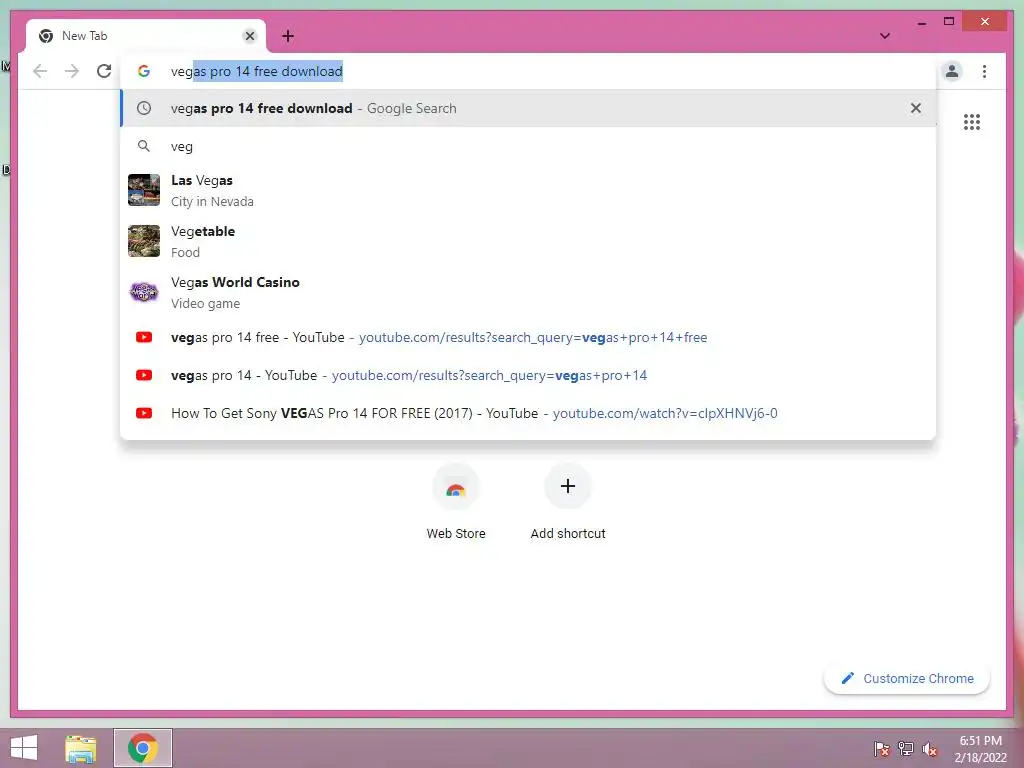Select 'vegas pro 14 free download' Google Search suggestion
This screenshot has height=768, width=1024.
coord(528,108)
